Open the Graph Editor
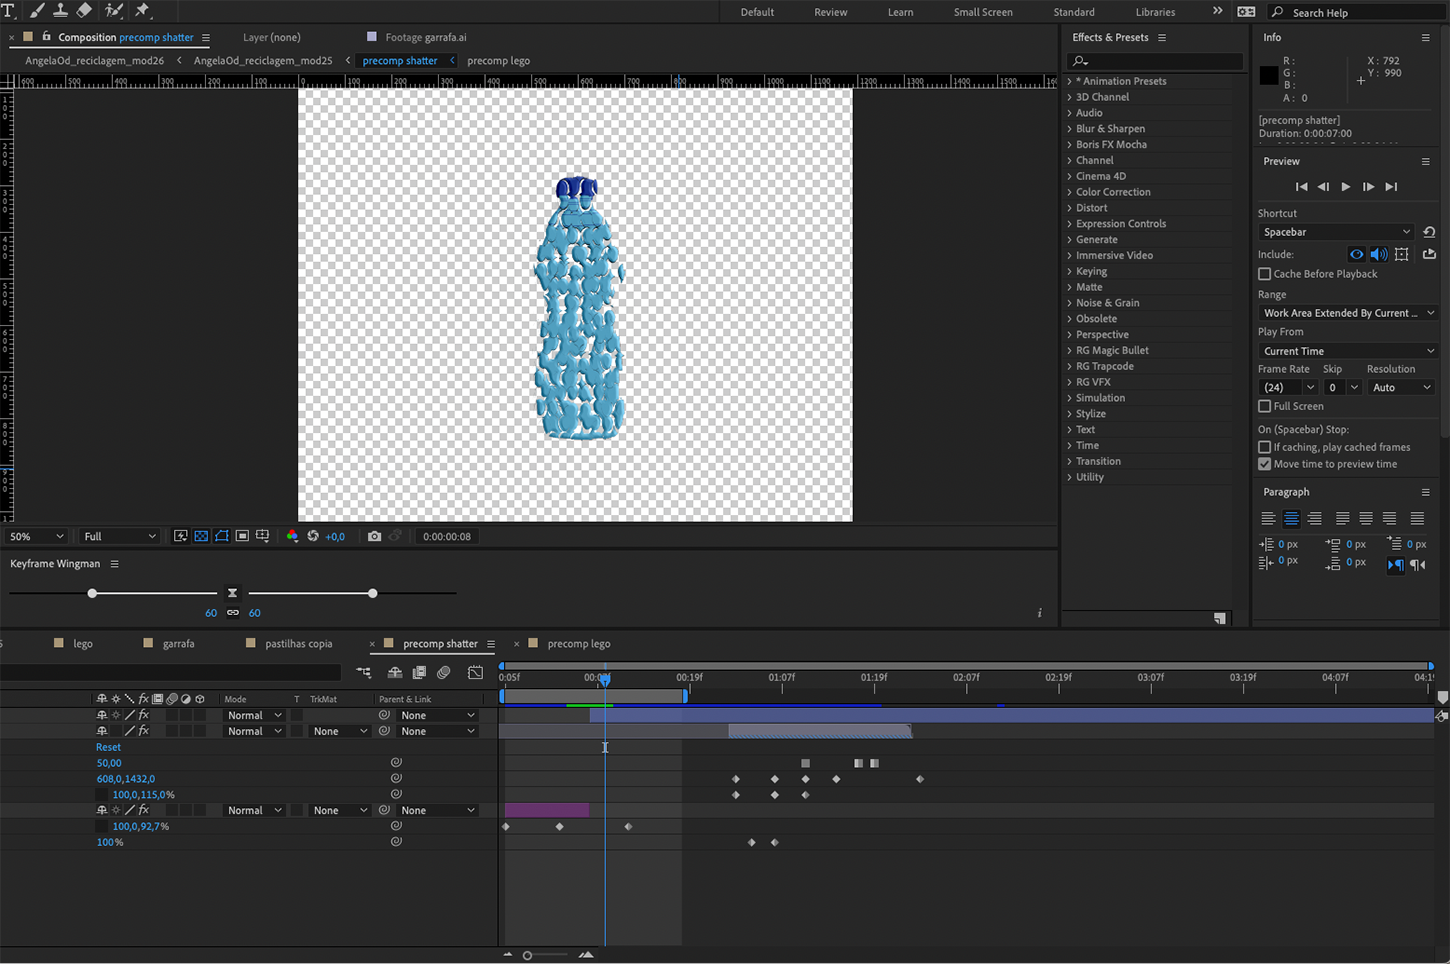Viewport: 1450px width, 964px height. (475, 673)
